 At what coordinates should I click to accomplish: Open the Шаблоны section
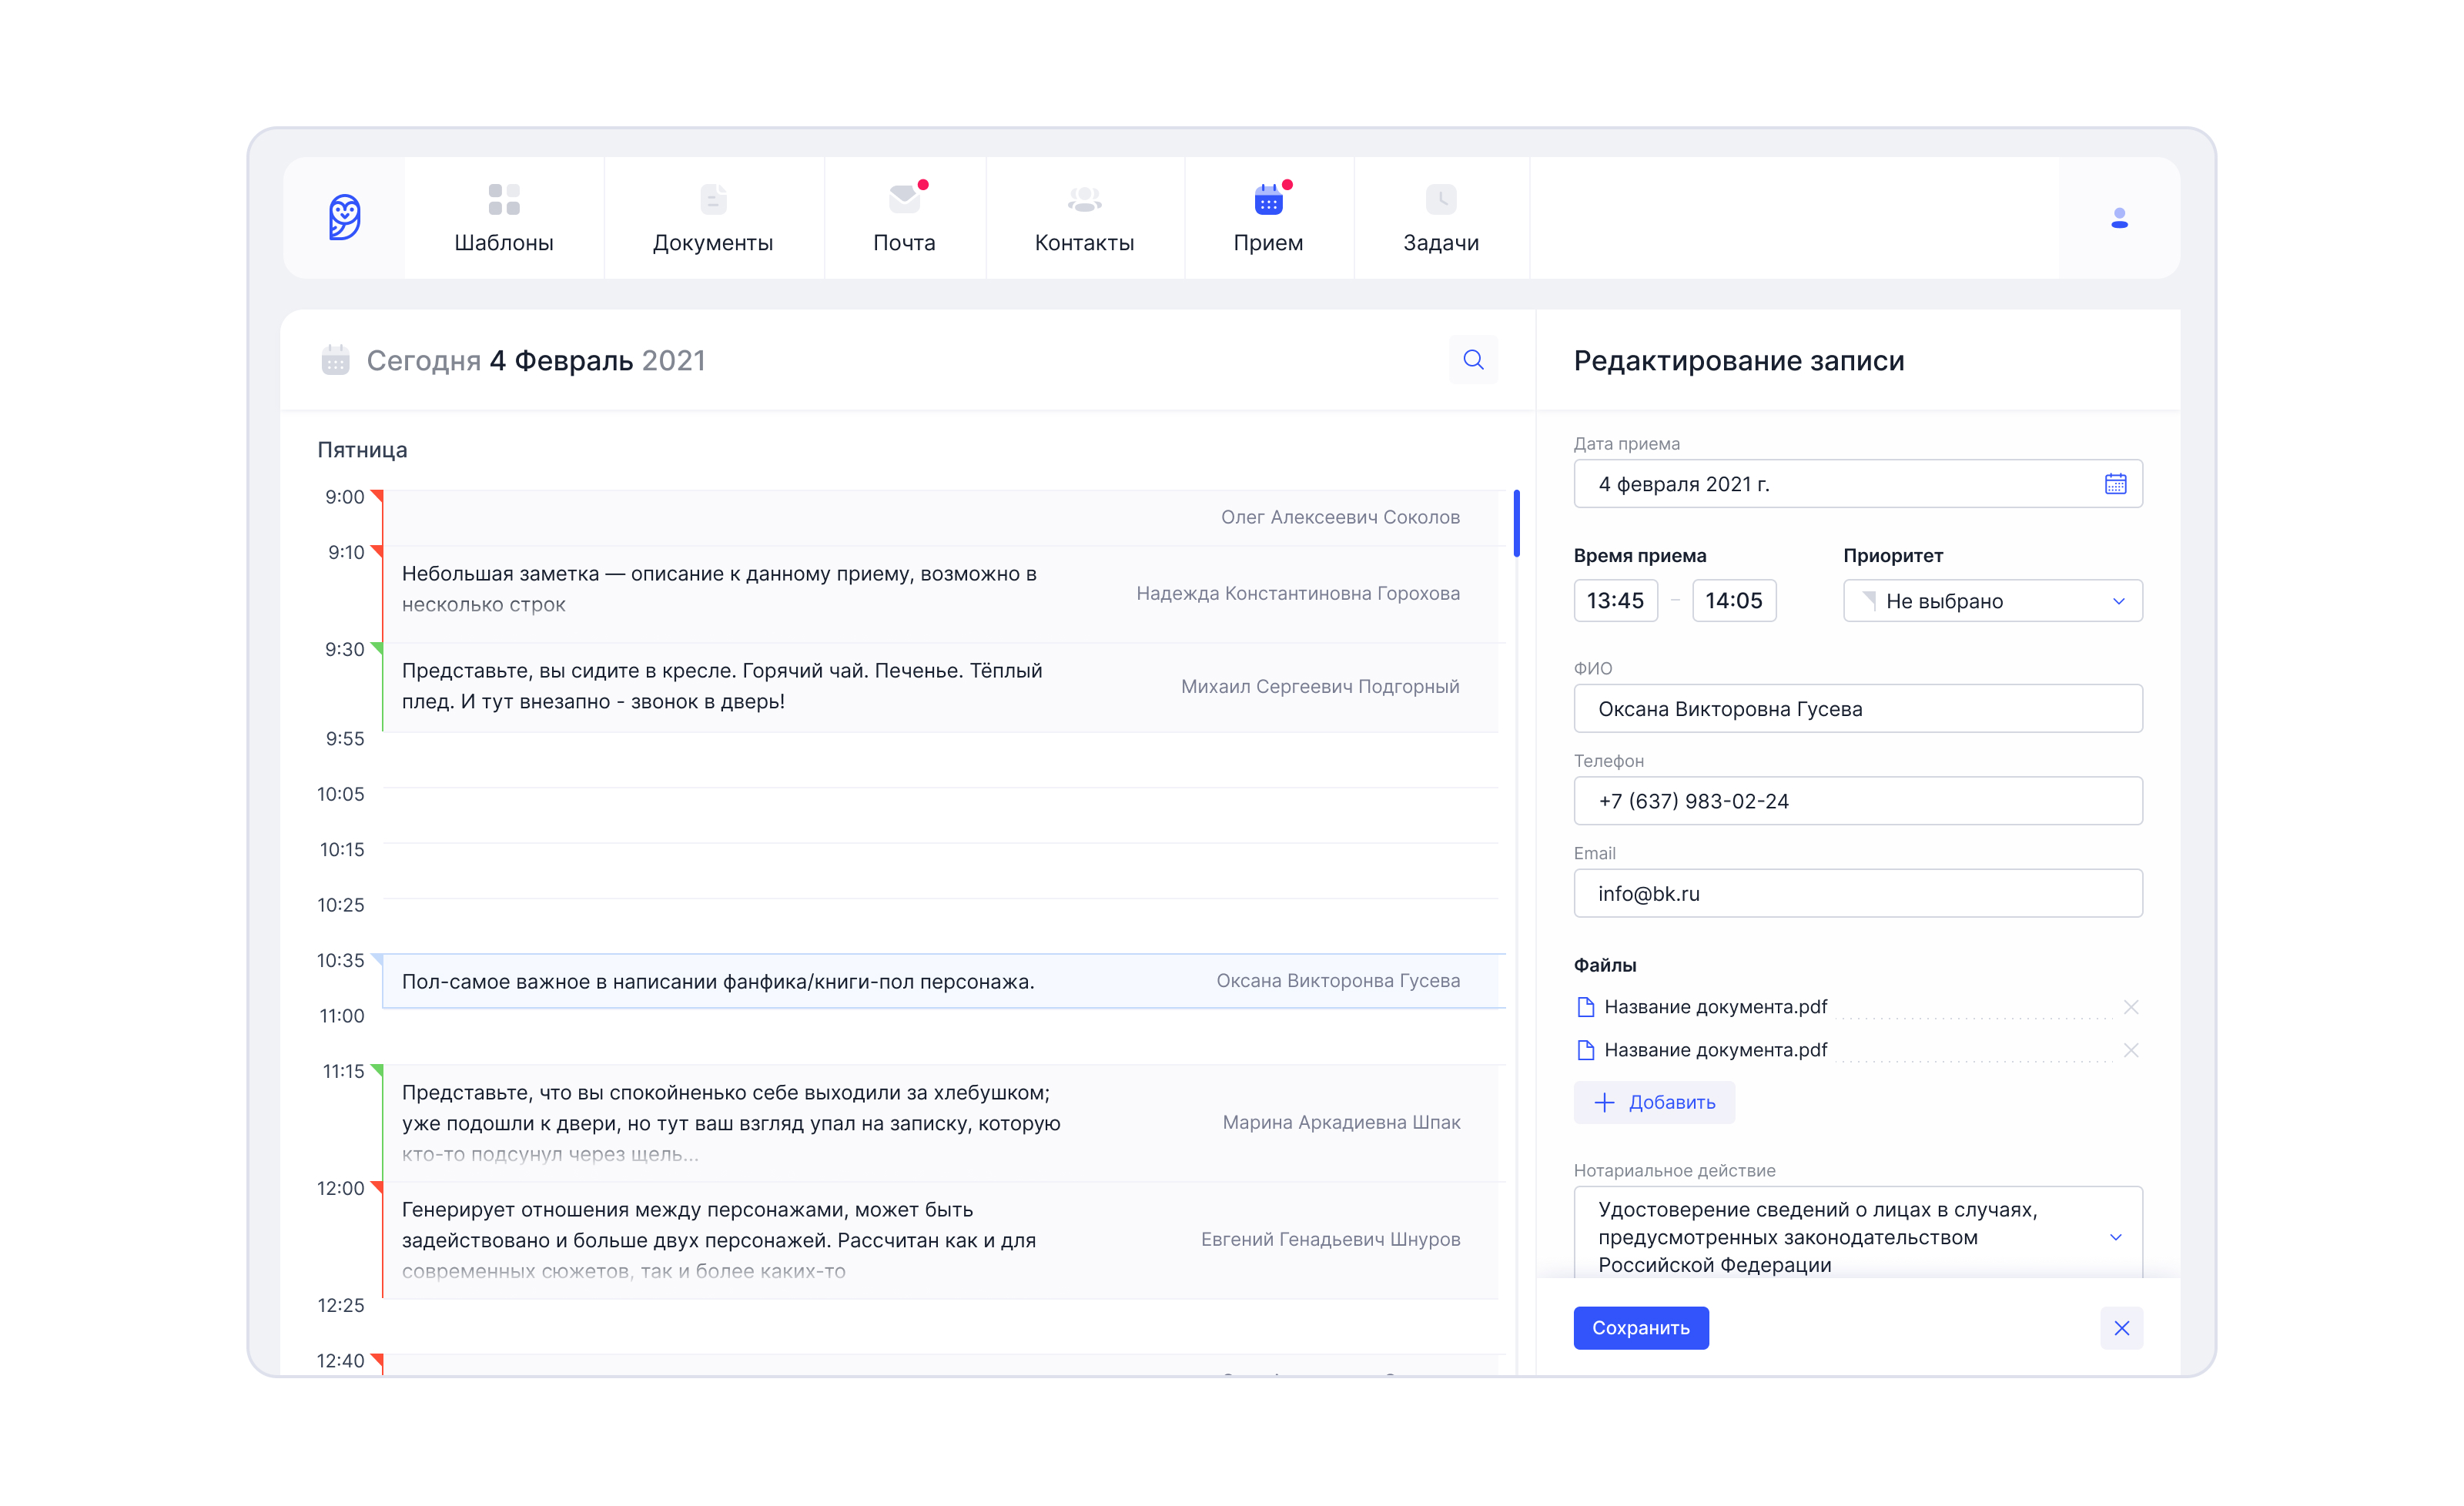point(503,218)
